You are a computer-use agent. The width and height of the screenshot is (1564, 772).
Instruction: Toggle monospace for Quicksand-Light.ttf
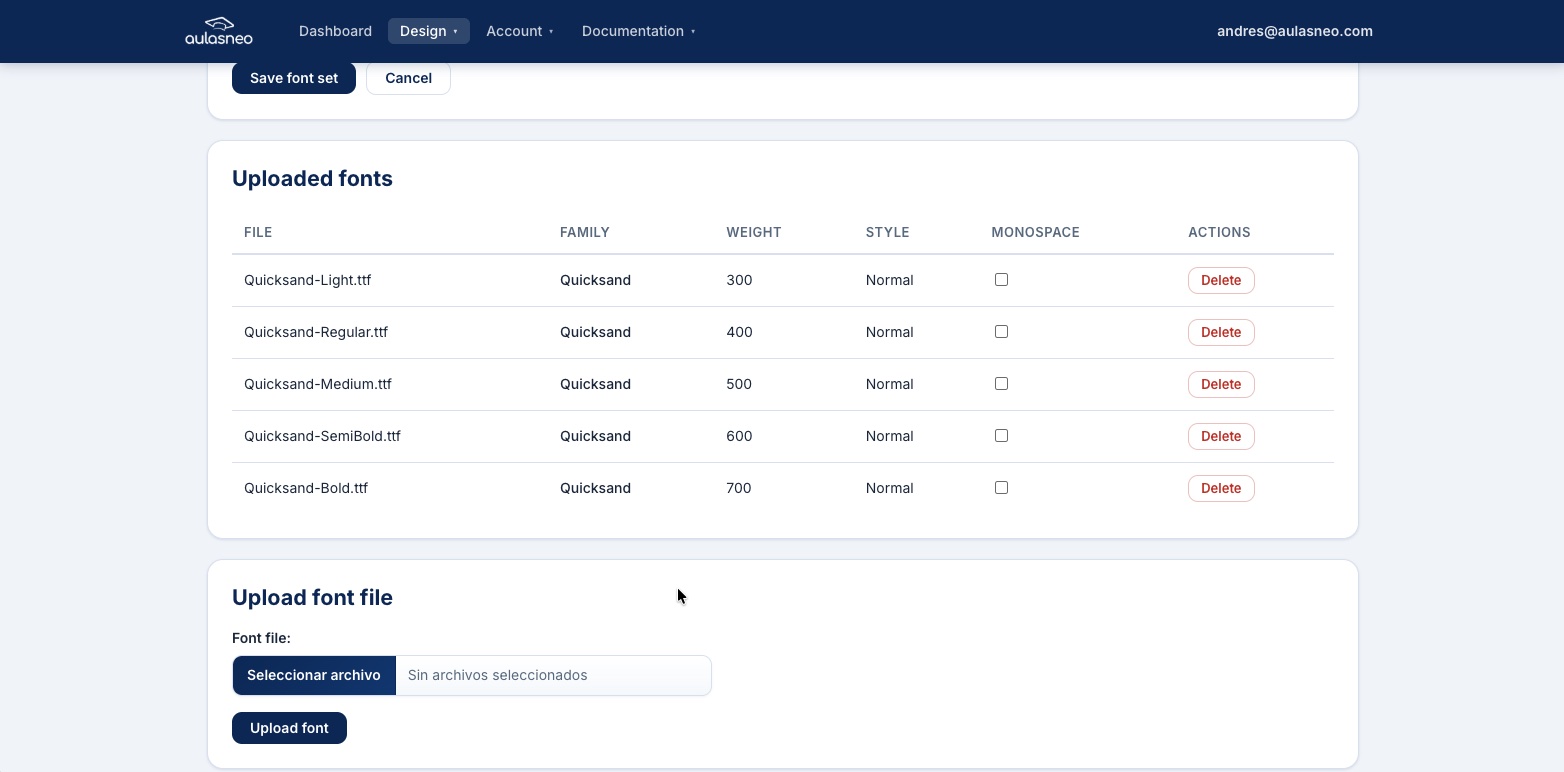coord(1001,280)
